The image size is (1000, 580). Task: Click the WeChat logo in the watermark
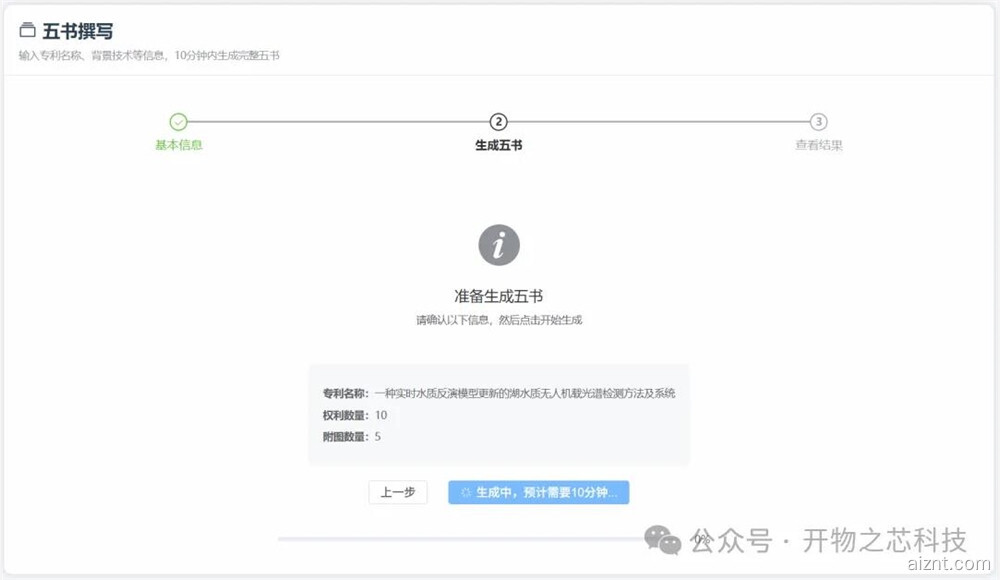click(662, 540)
